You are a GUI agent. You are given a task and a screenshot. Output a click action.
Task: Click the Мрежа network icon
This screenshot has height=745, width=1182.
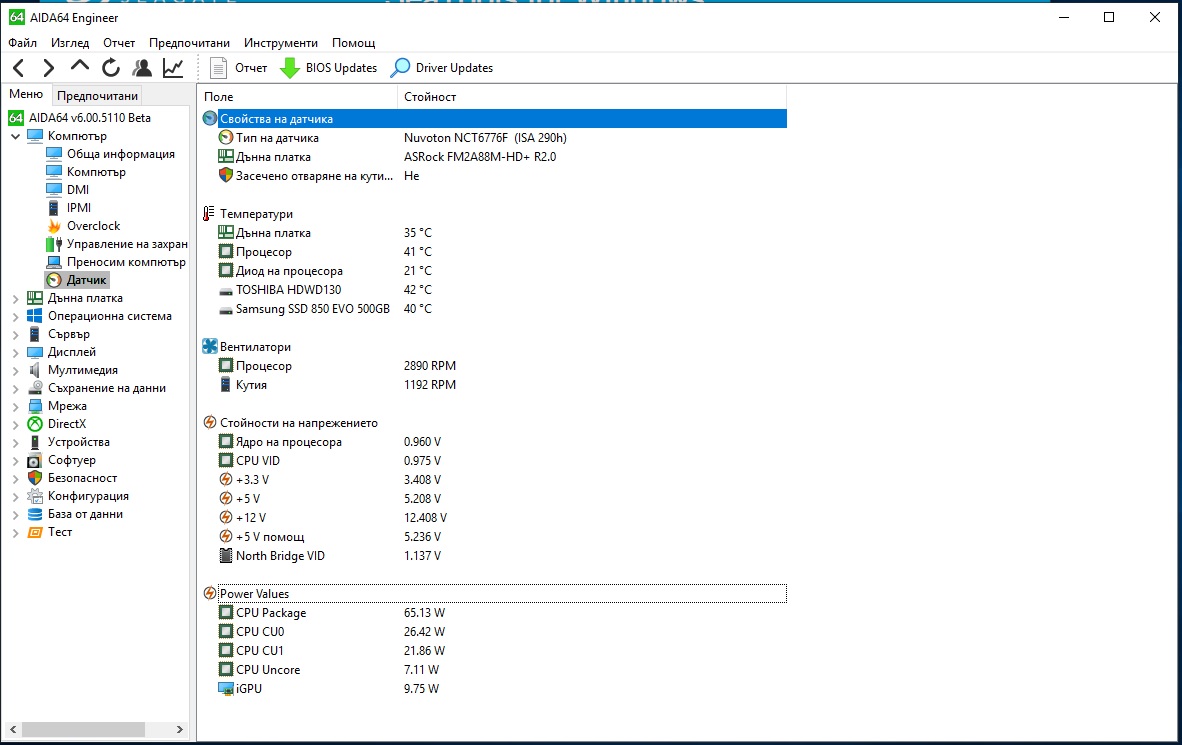click(x=35, y=406)
